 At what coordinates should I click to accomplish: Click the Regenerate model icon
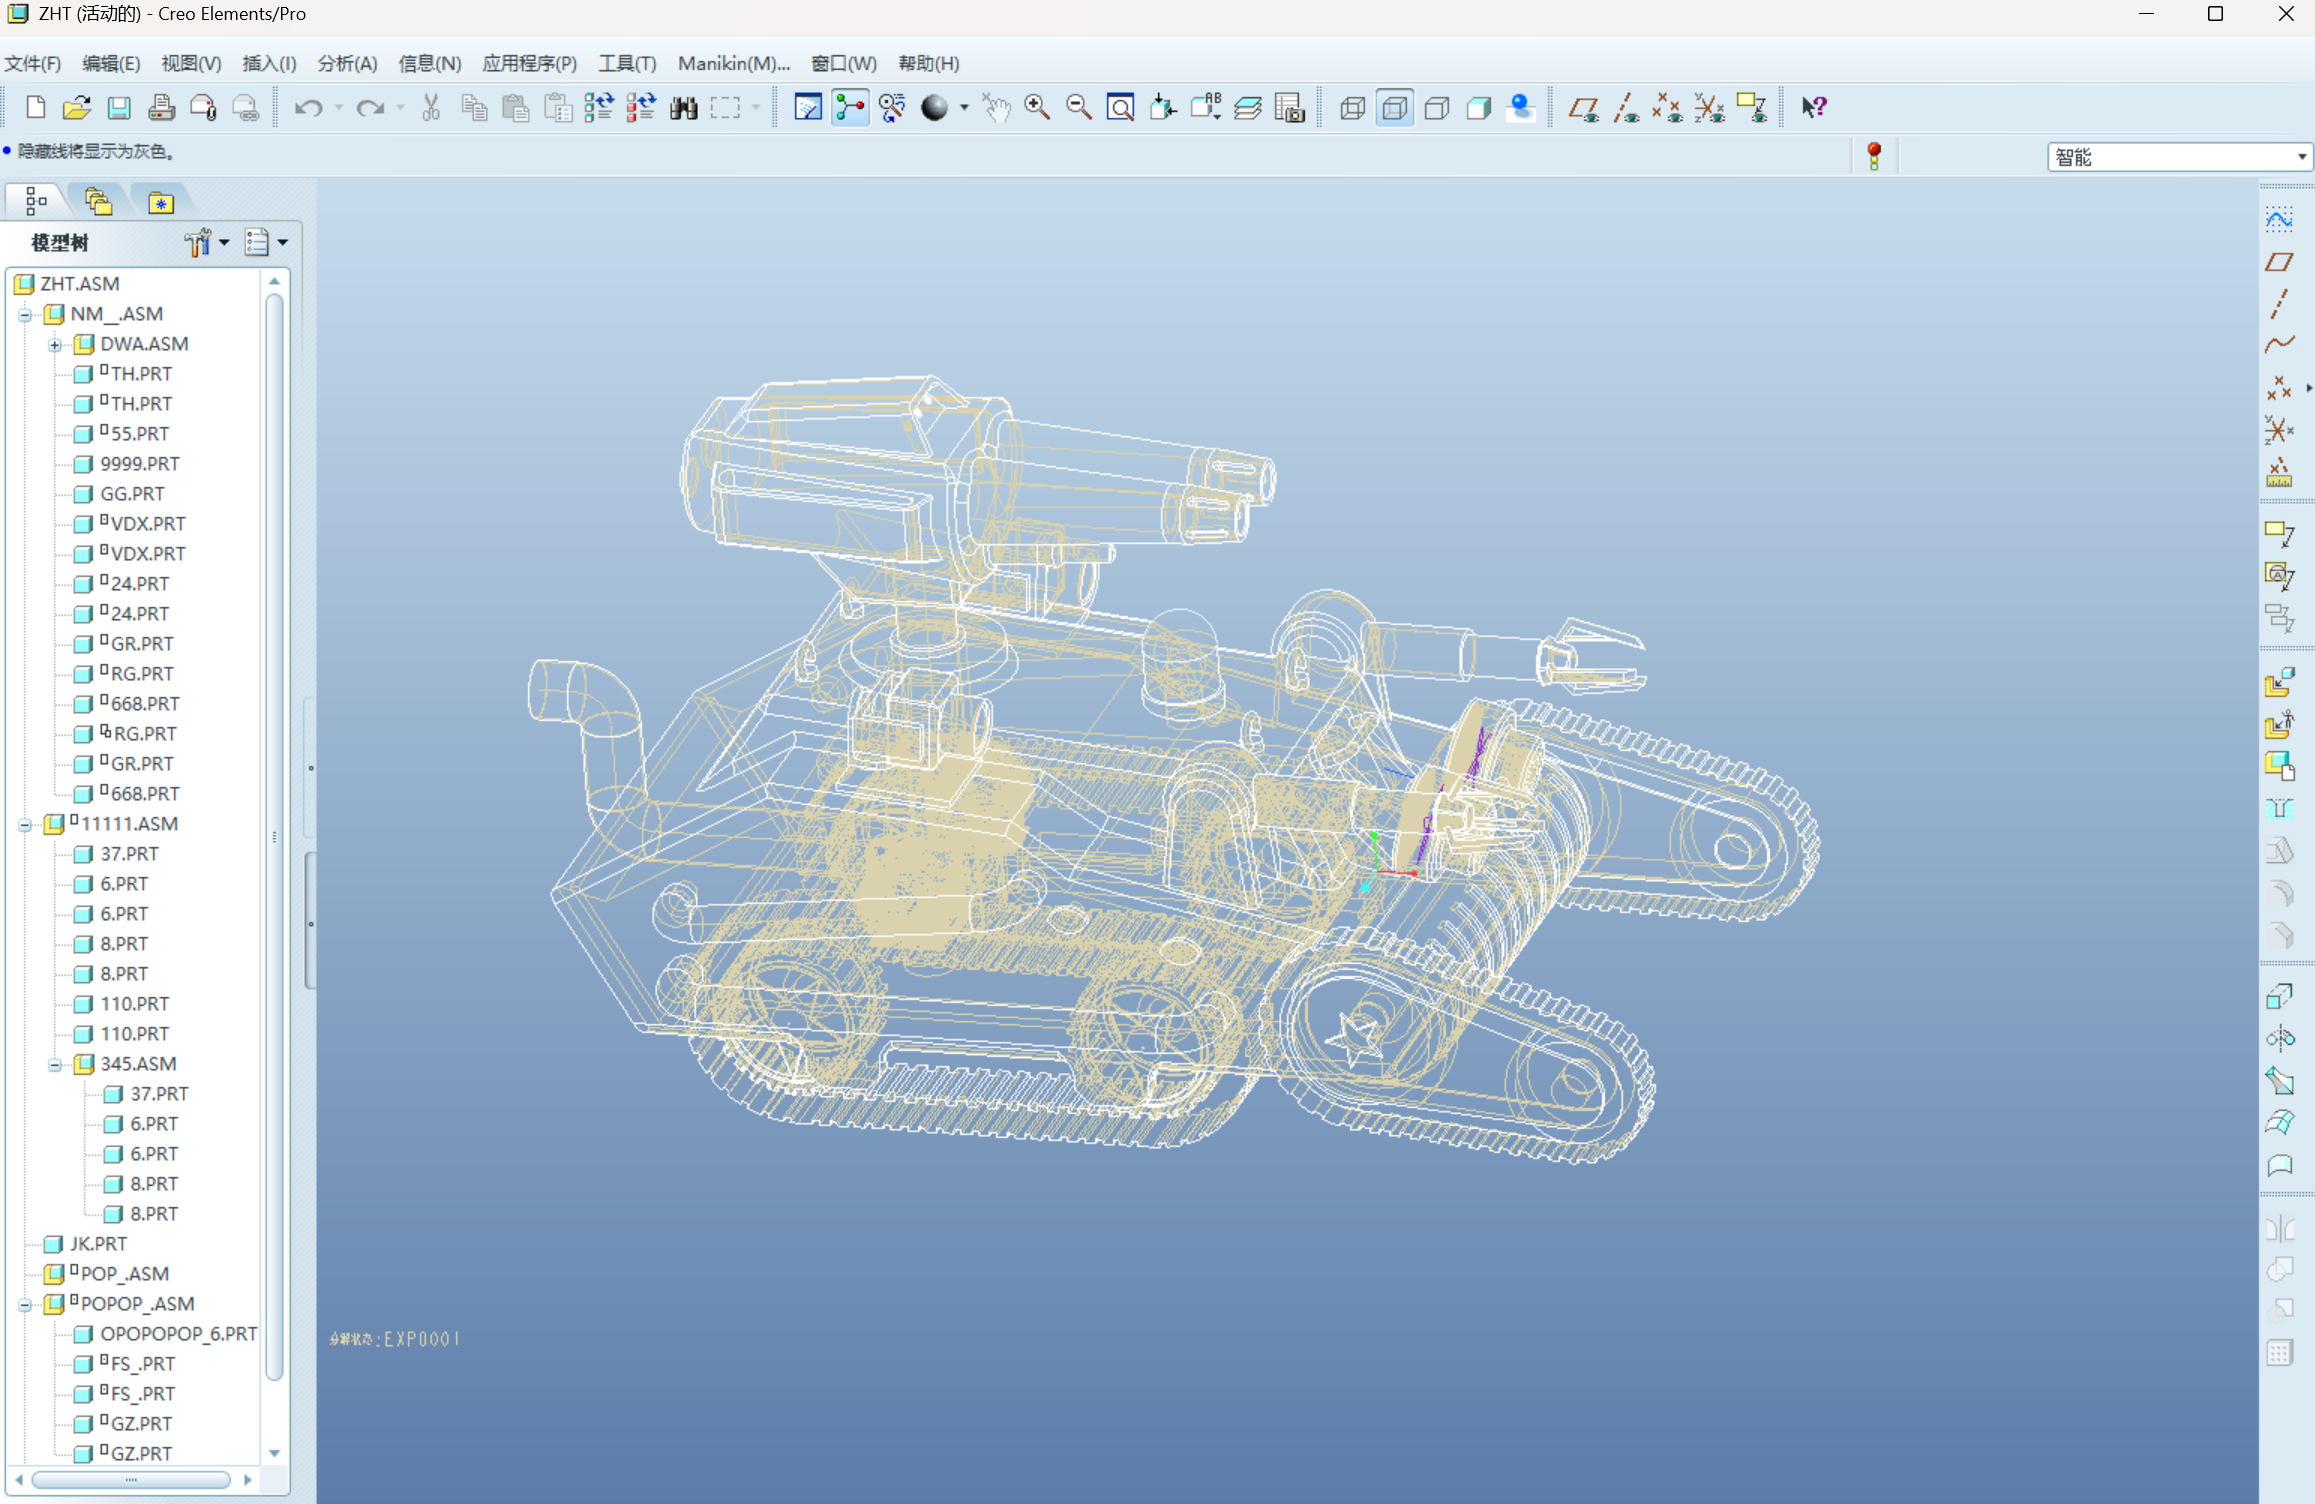(599, 107)
